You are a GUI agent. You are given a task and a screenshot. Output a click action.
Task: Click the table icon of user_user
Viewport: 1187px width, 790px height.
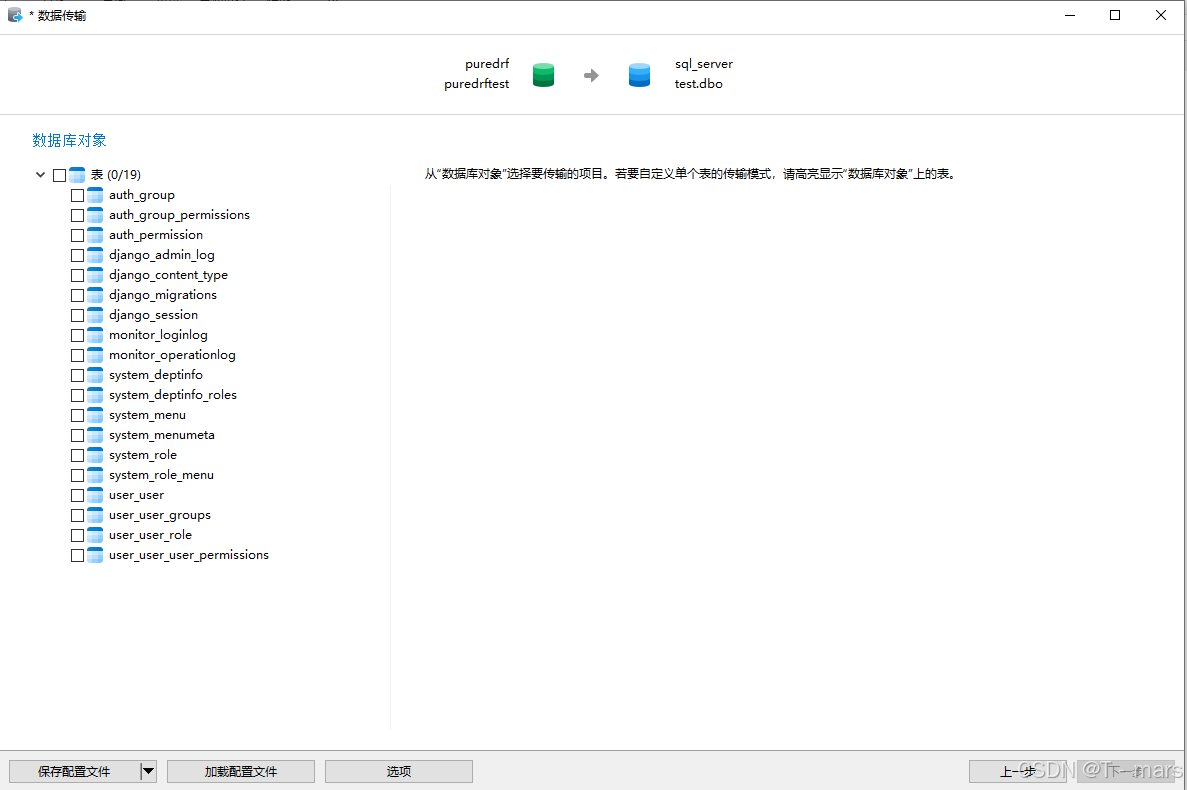point(95,496)
